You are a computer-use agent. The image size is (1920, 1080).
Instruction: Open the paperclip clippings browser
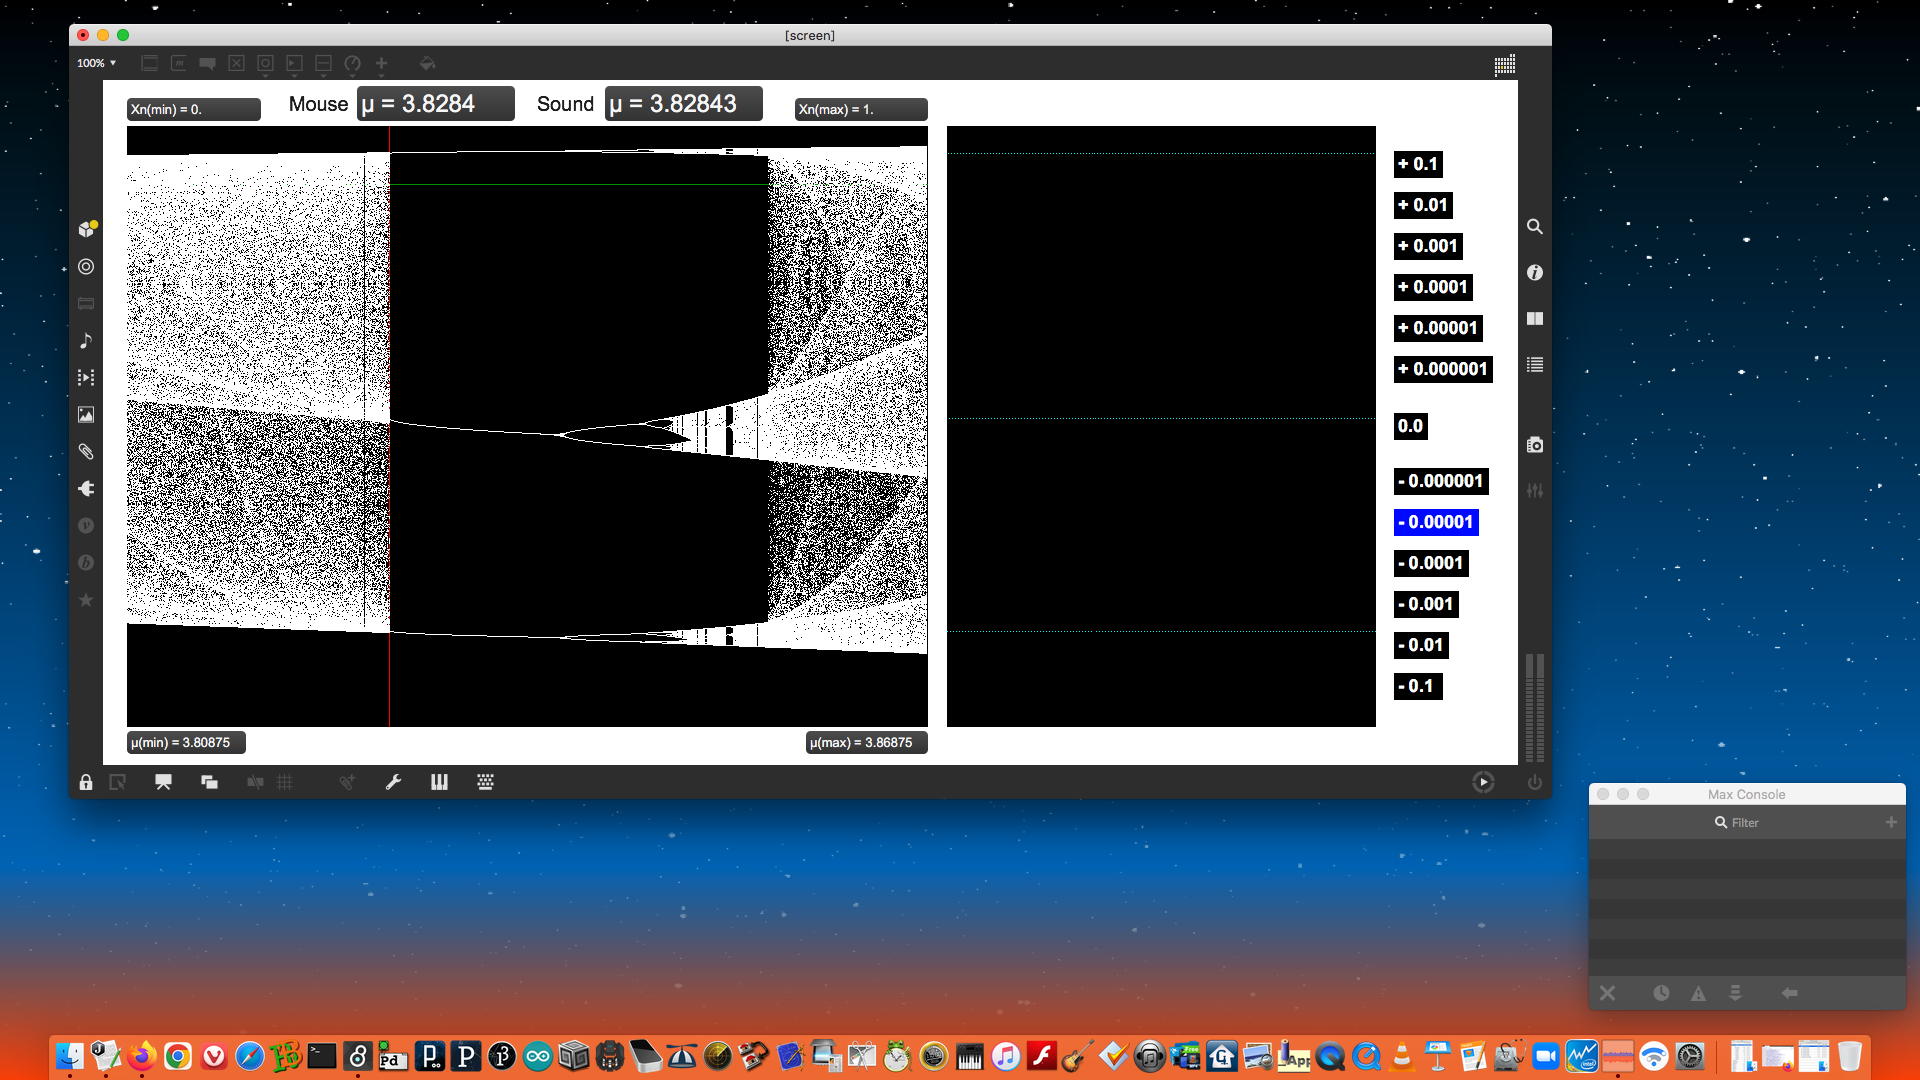click(86, 452)
